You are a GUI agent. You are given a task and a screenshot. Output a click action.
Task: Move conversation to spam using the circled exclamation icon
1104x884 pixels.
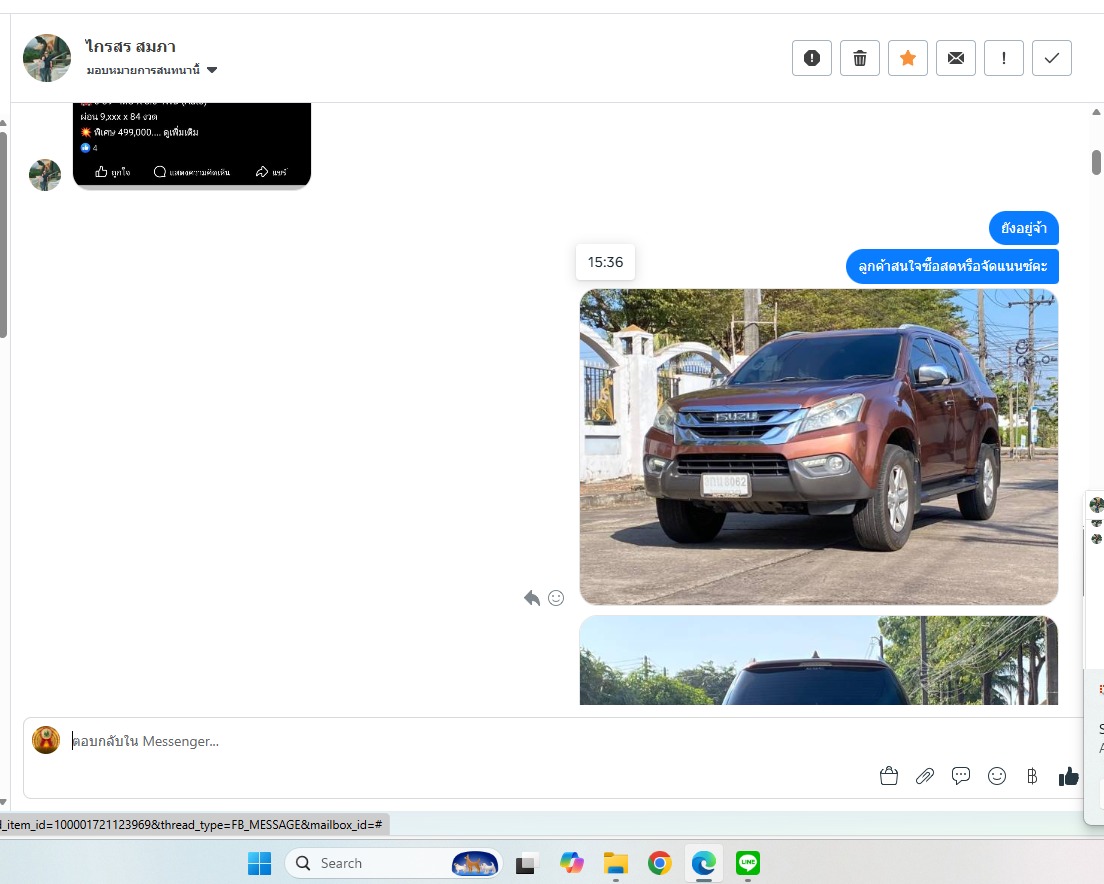click(x=812, y=58)
